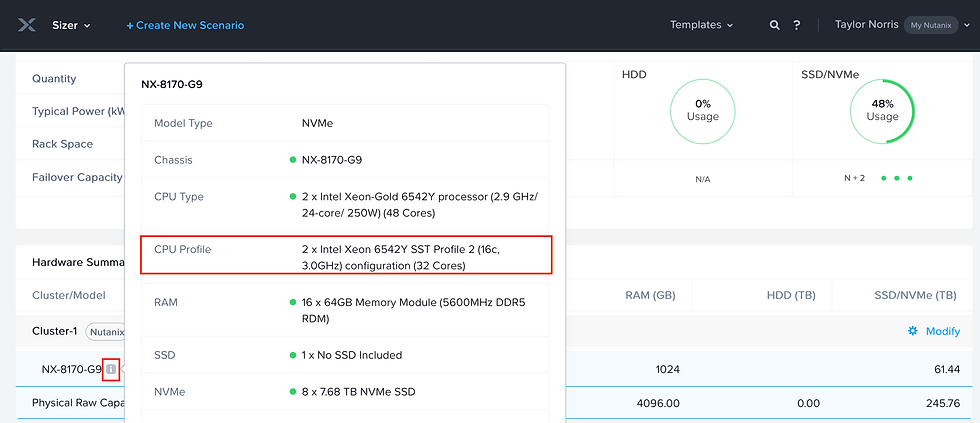The height and width of the screenshot is (423, 980).
Task: Click Taylor Norris user name
Action: (x=867, y=24)
